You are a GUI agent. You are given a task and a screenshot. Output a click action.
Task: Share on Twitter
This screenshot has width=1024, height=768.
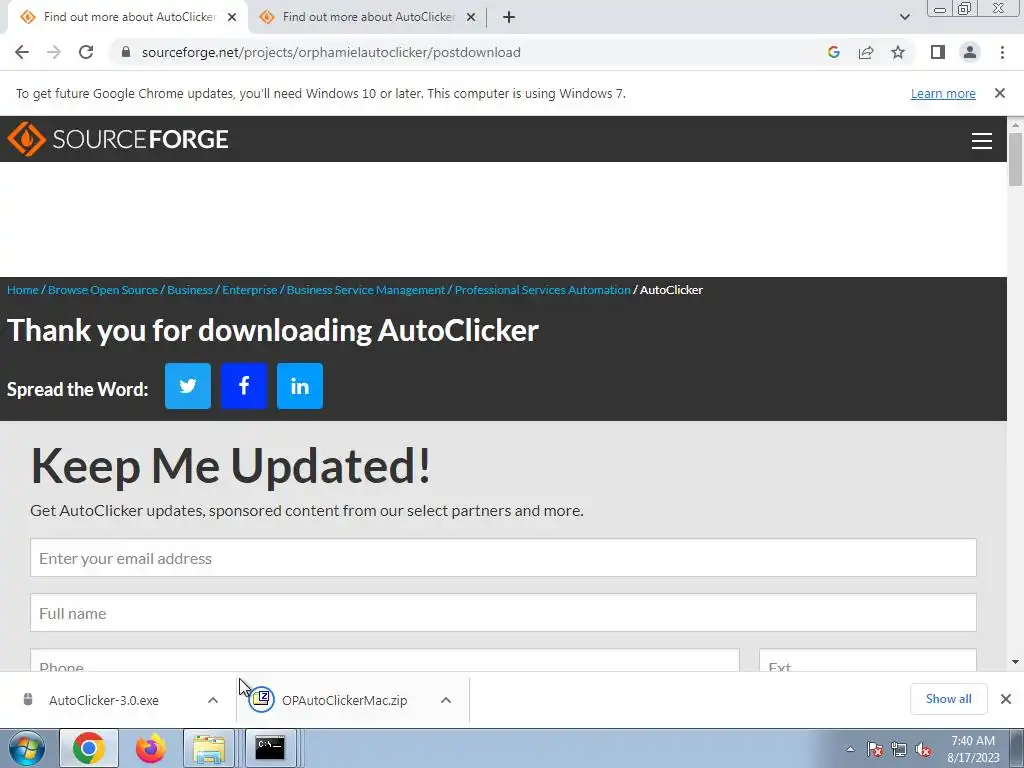(188, 386)
